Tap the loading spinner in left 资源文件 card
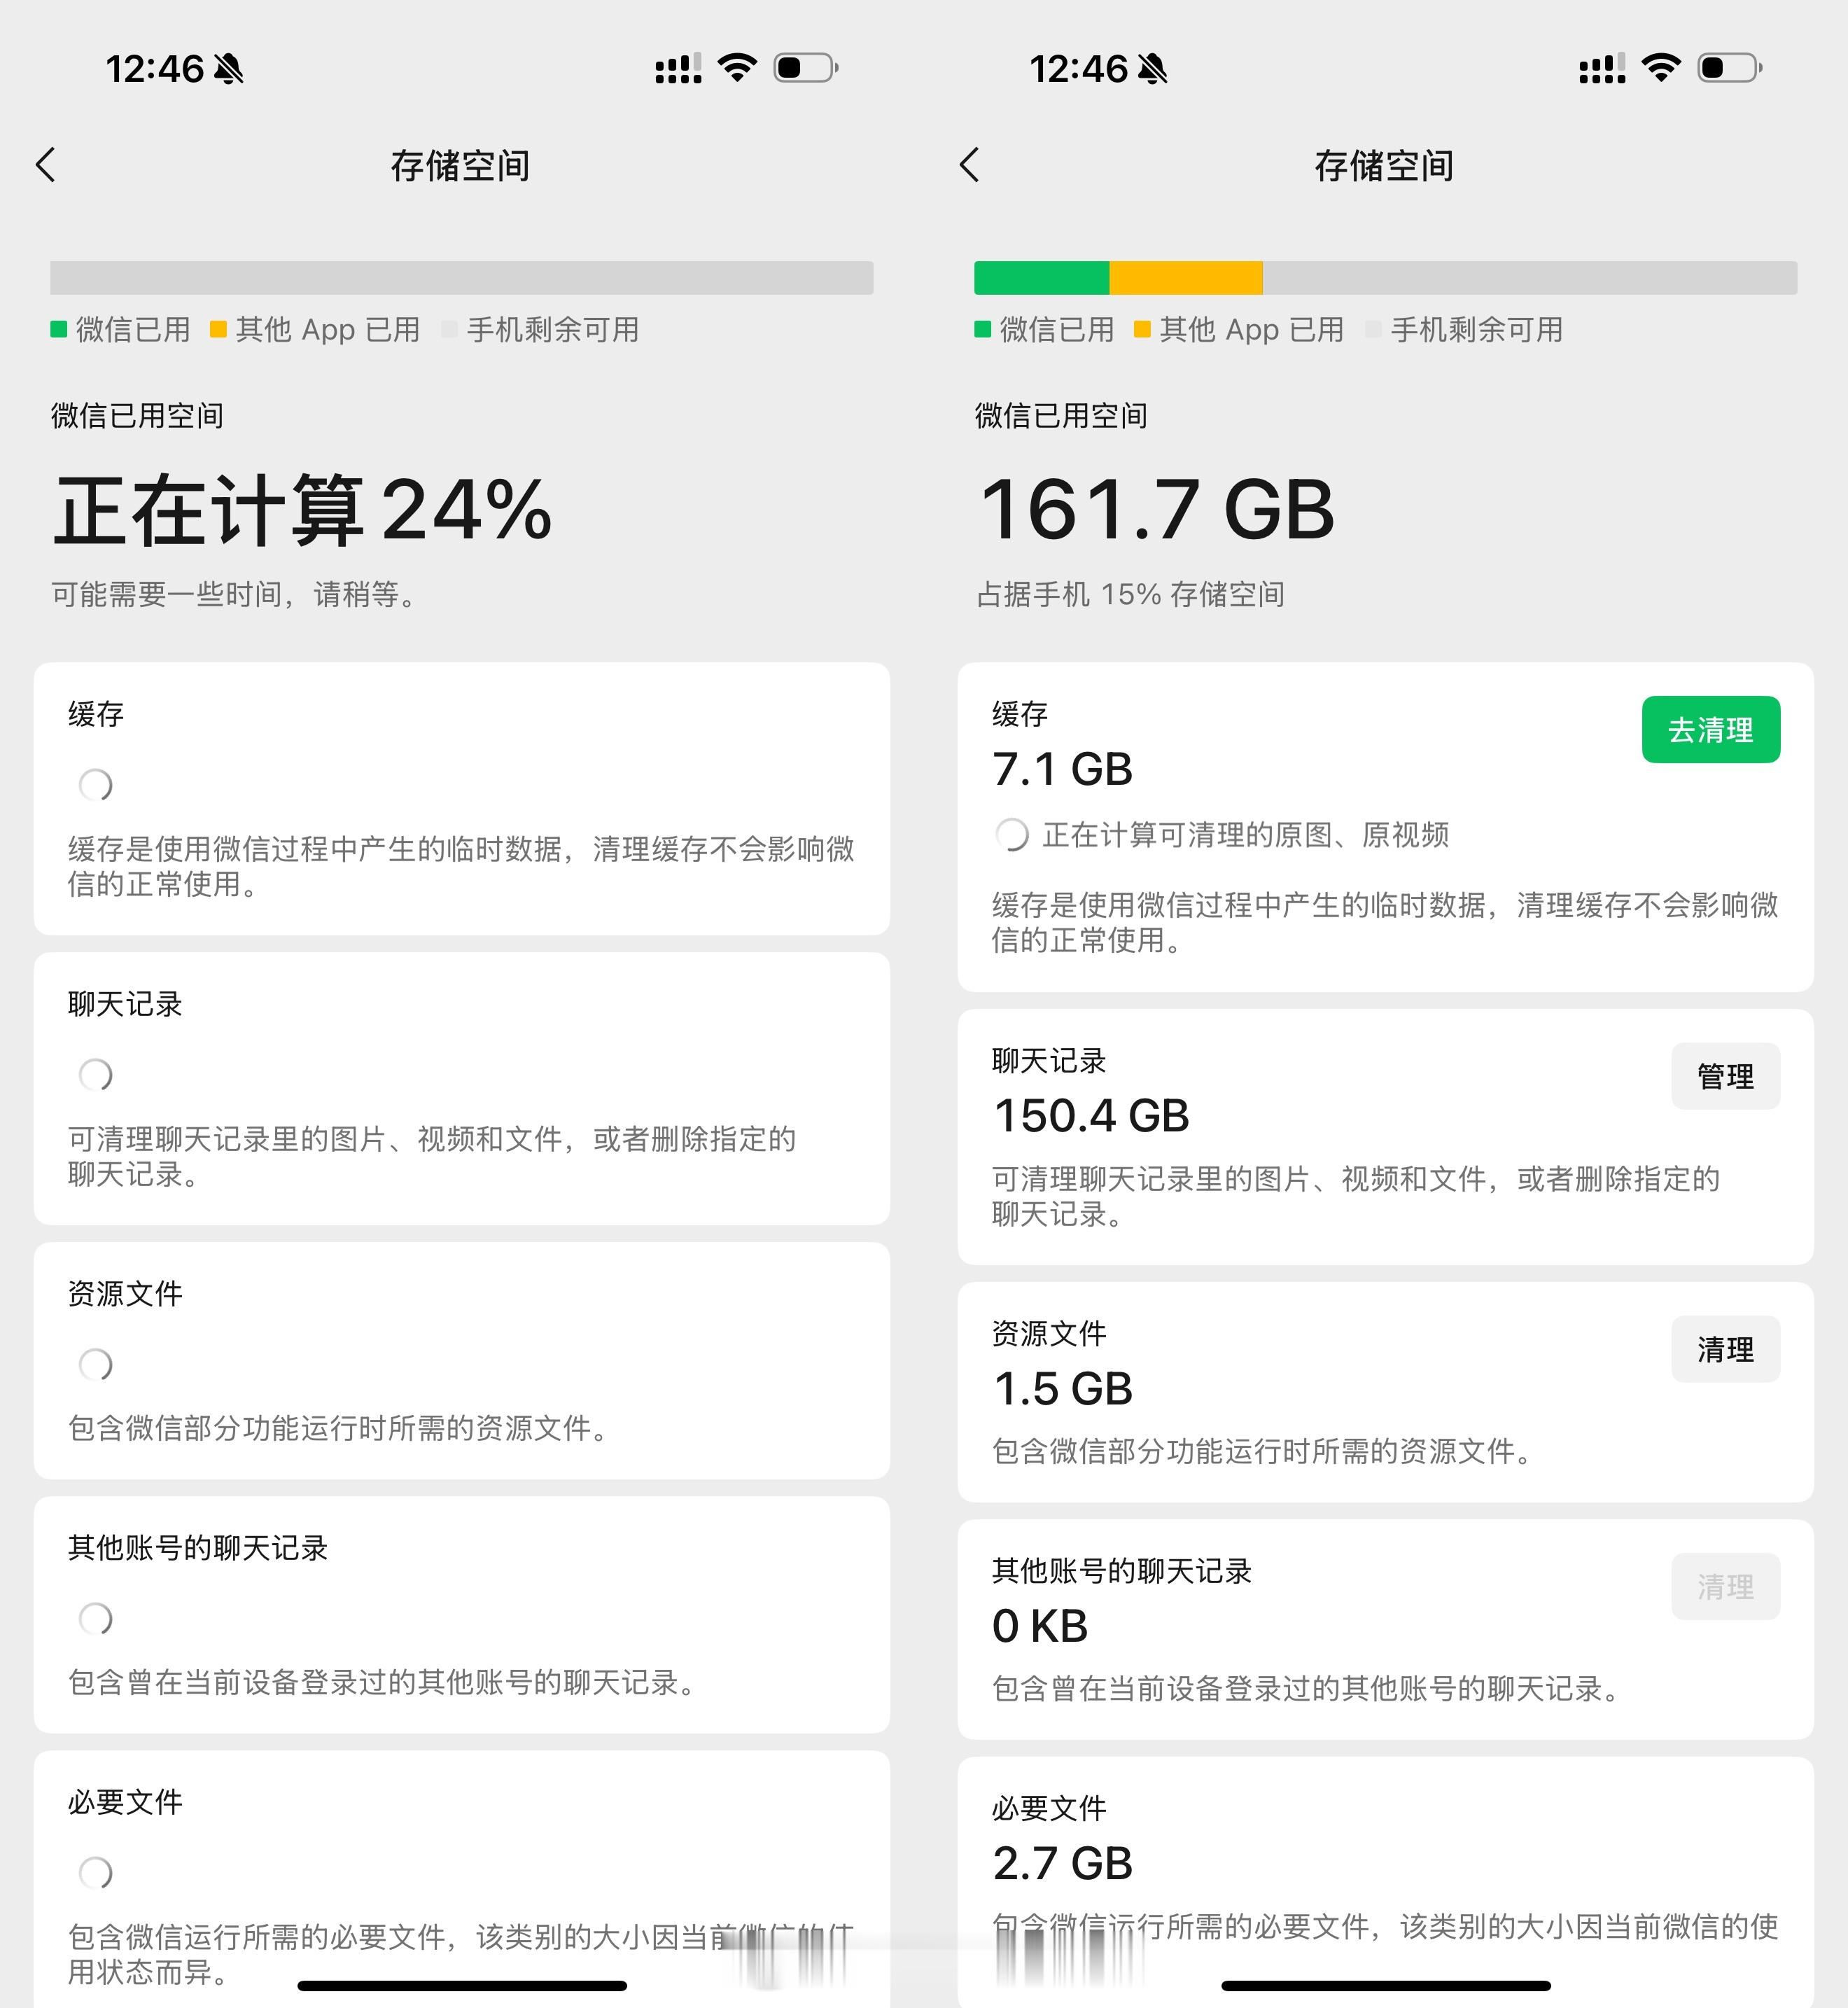 point(96,1364)
